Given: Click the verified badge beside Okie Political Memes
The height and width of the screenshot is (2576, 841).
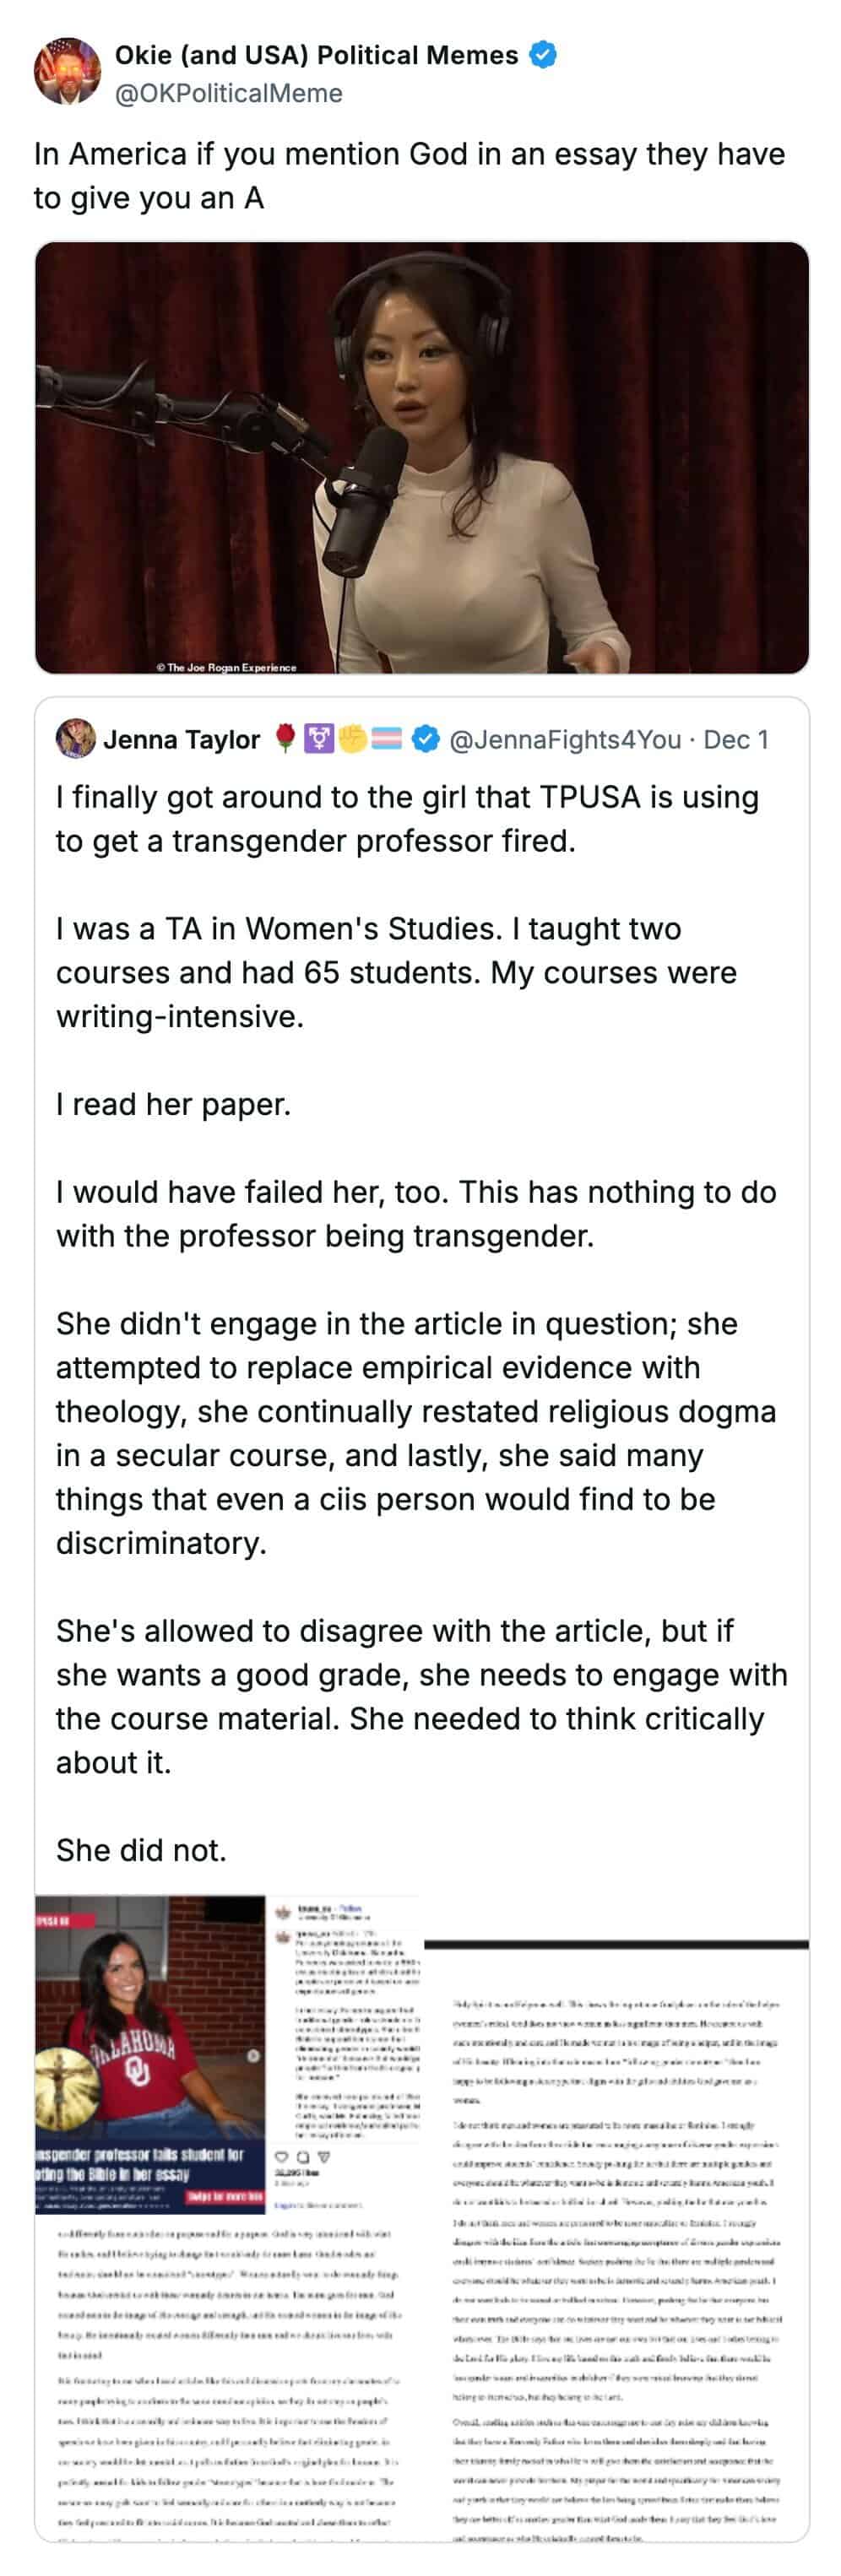Looking at the screenshot, I should (x=542, y=55).
